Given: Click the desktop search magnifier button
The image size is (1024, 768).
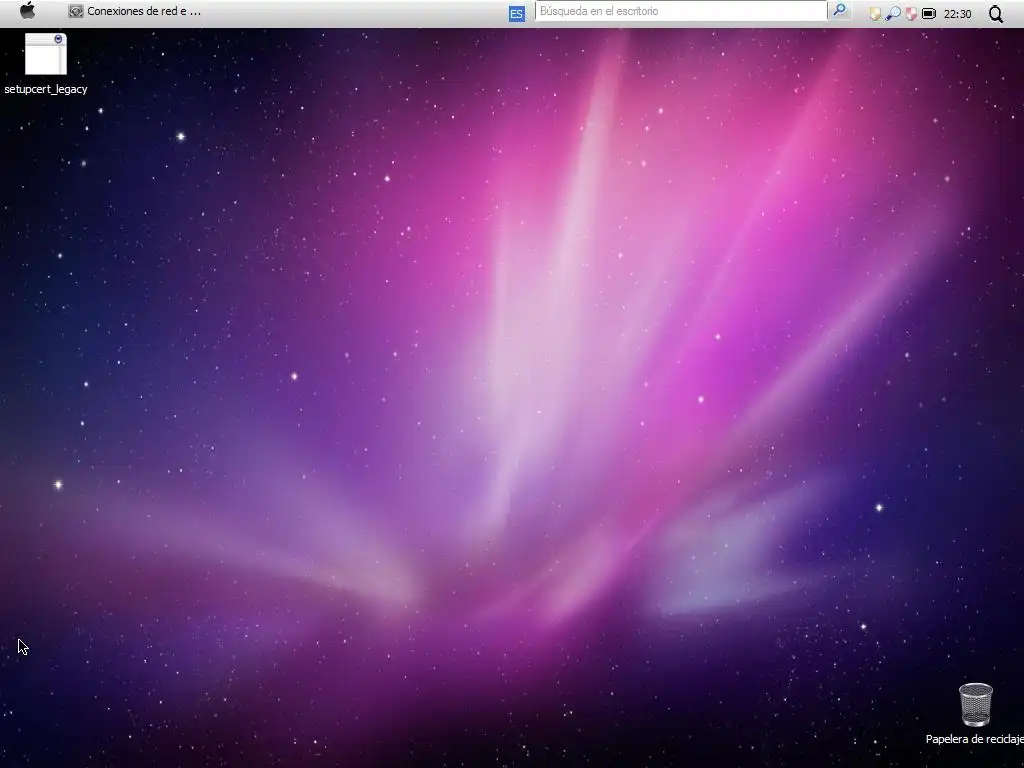Looking at the screenshot, I should pos(839,10).
